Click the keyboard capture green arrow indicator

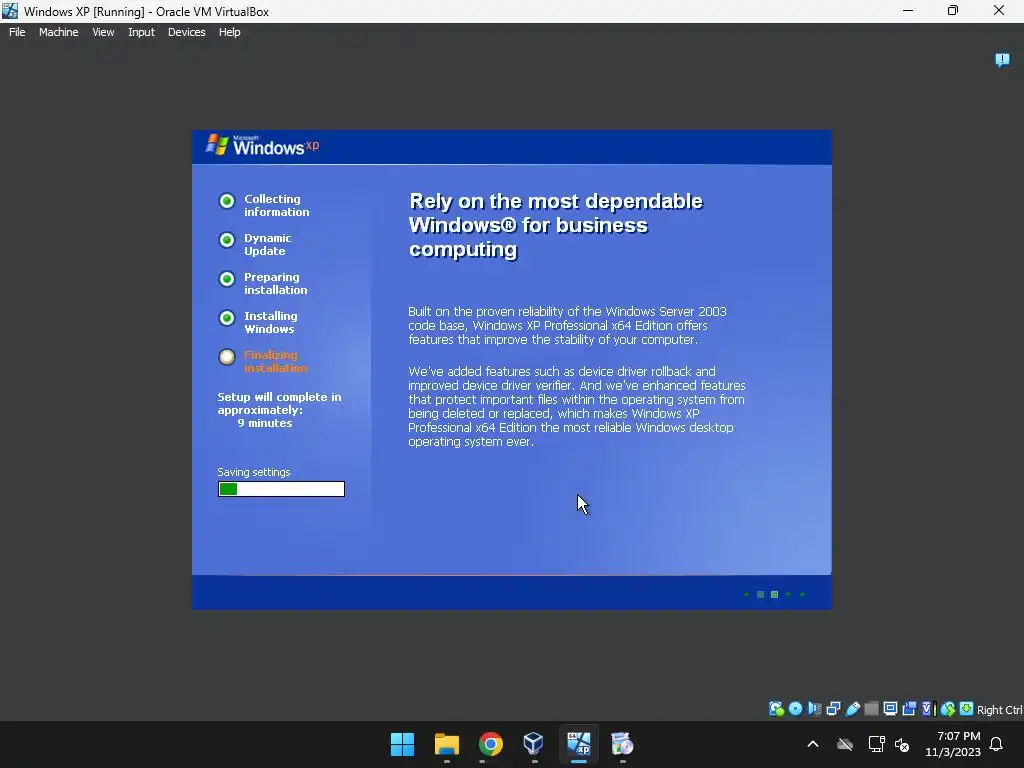[967, 709]
